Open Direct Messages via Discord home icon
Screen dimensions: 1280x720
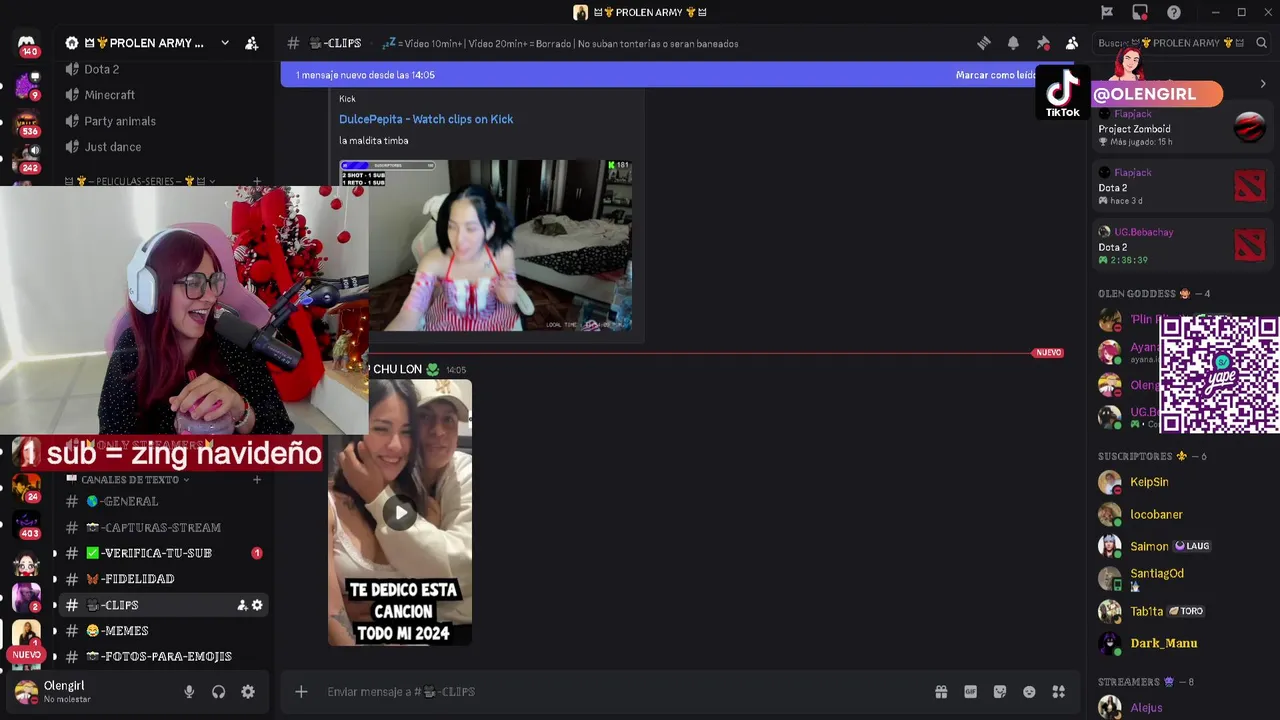27,44
